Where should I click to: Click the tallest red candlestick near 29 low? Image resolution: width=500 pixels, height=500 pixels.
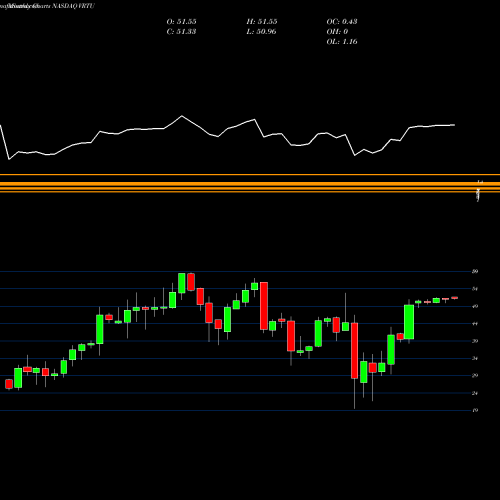355,351
